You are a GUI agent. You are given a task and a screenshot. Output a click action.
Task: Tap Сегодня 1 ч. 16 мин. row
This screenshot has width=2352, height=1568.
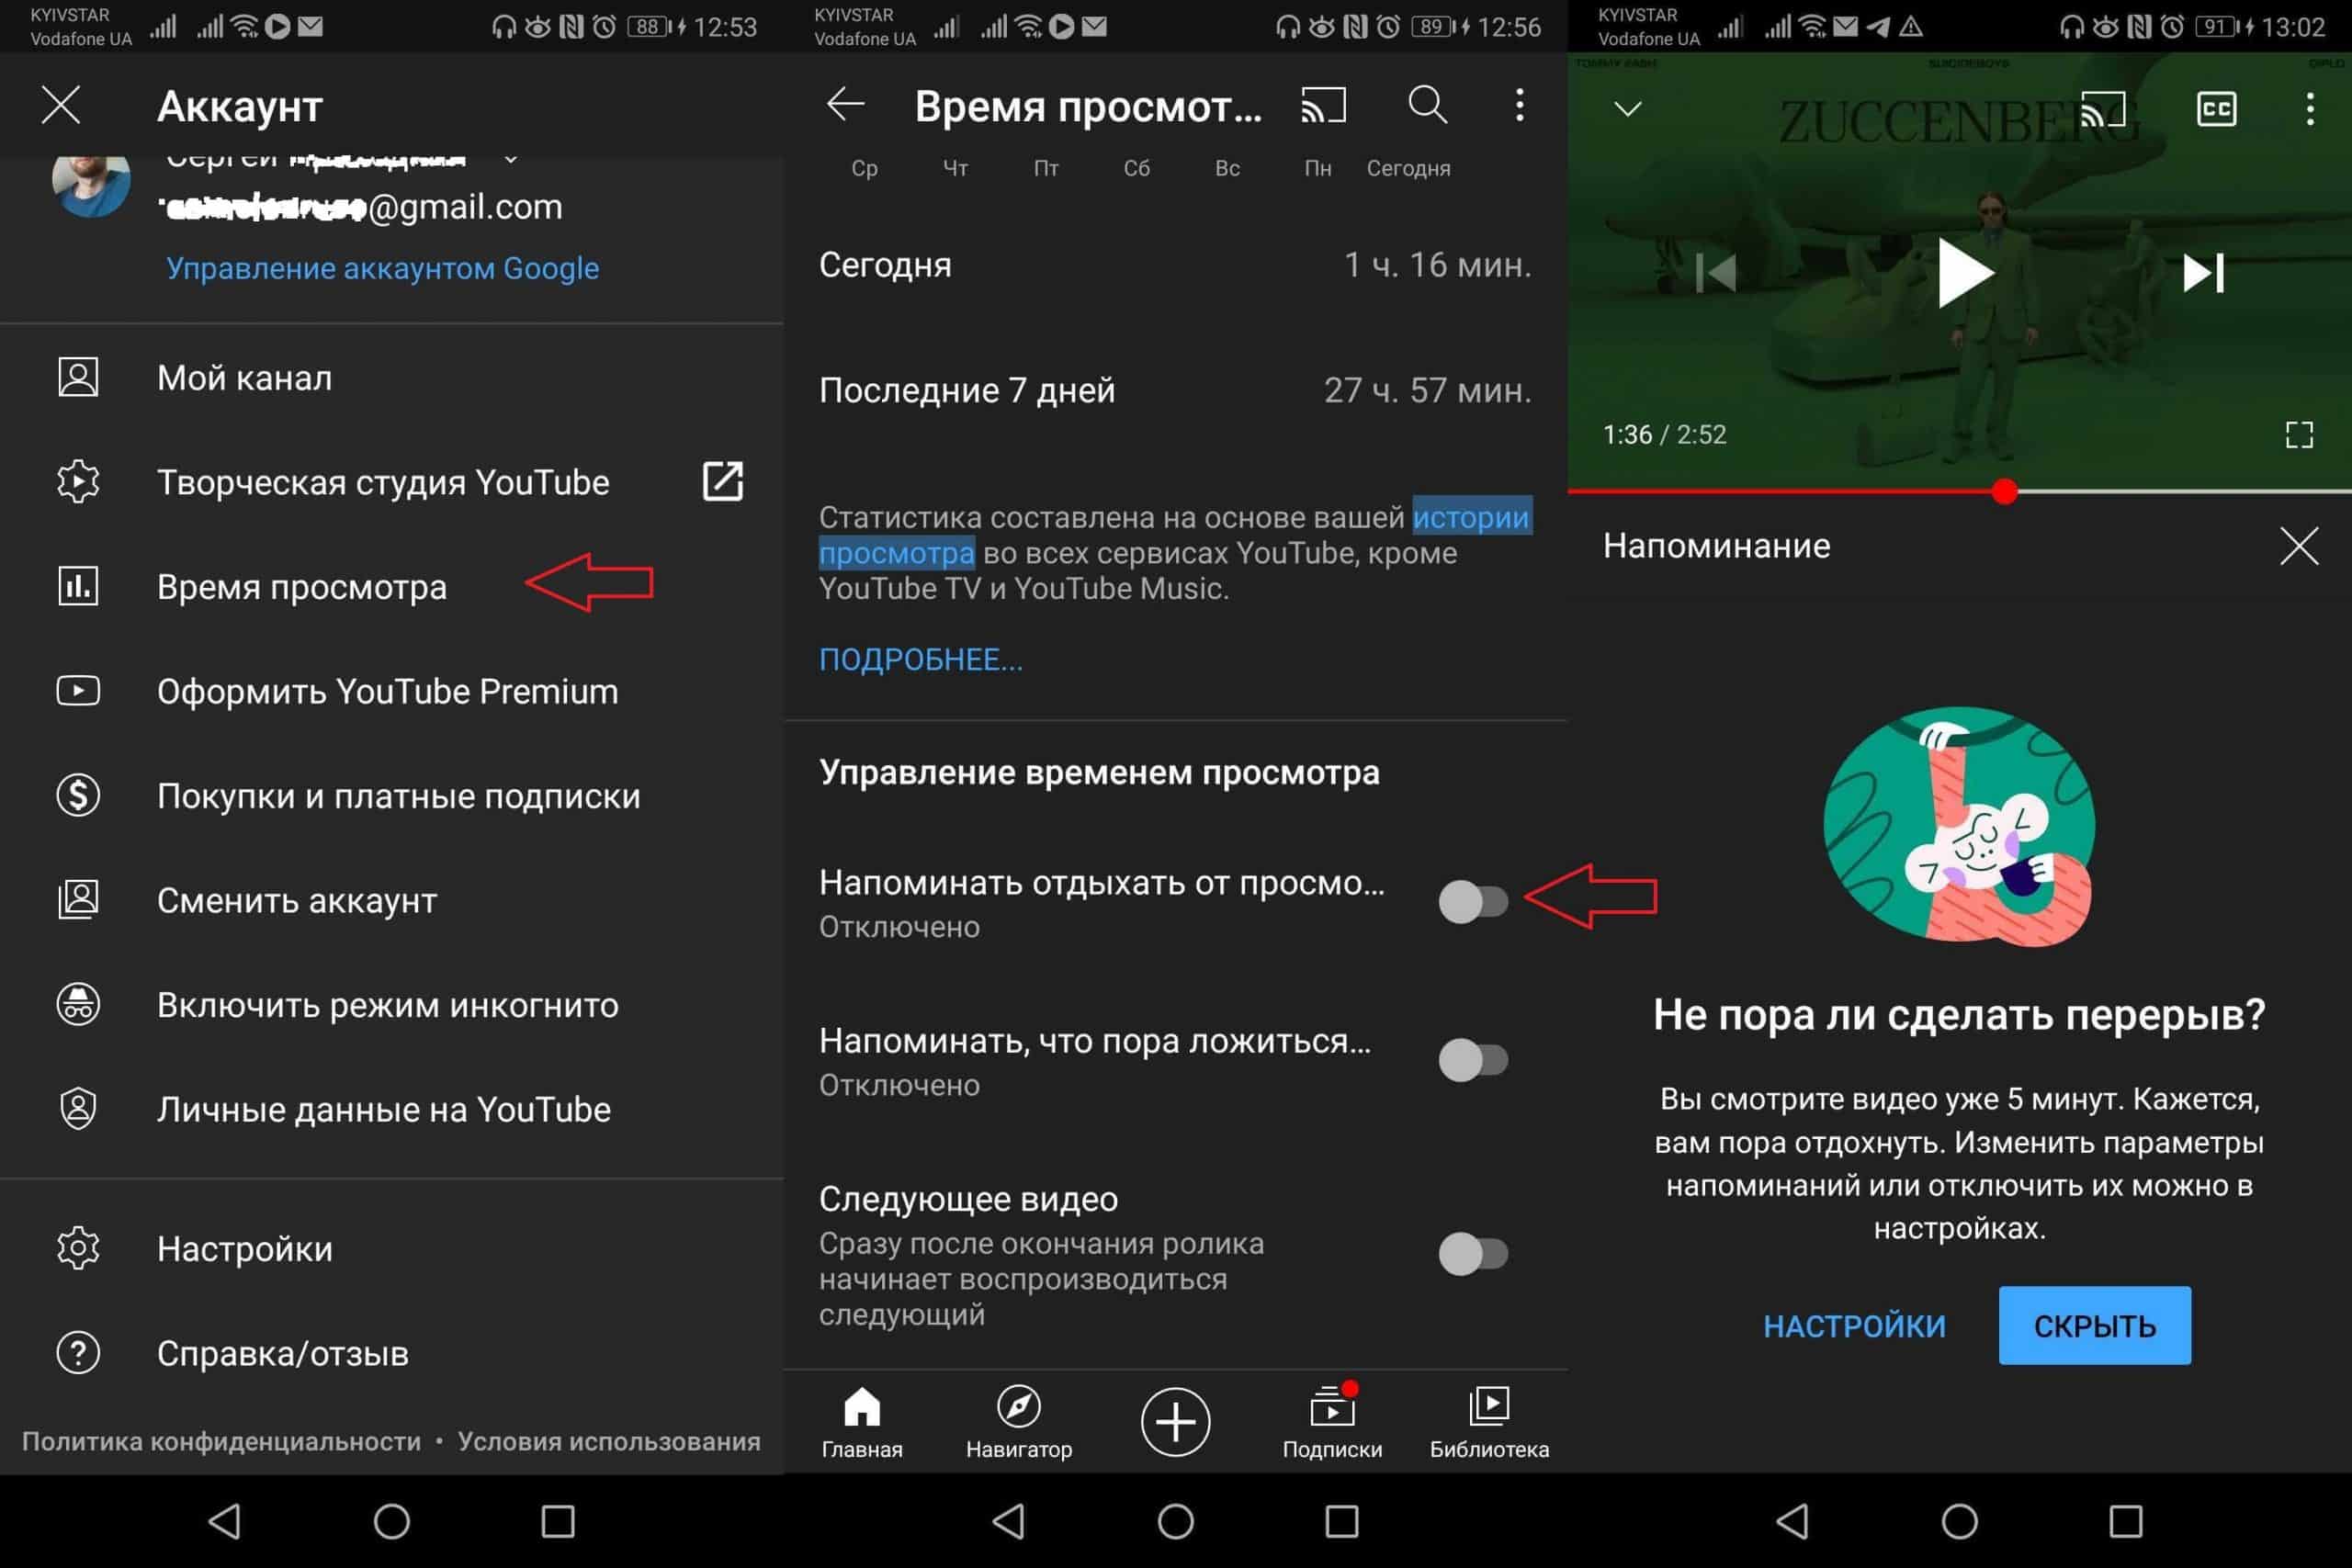tap(1175, 265)
